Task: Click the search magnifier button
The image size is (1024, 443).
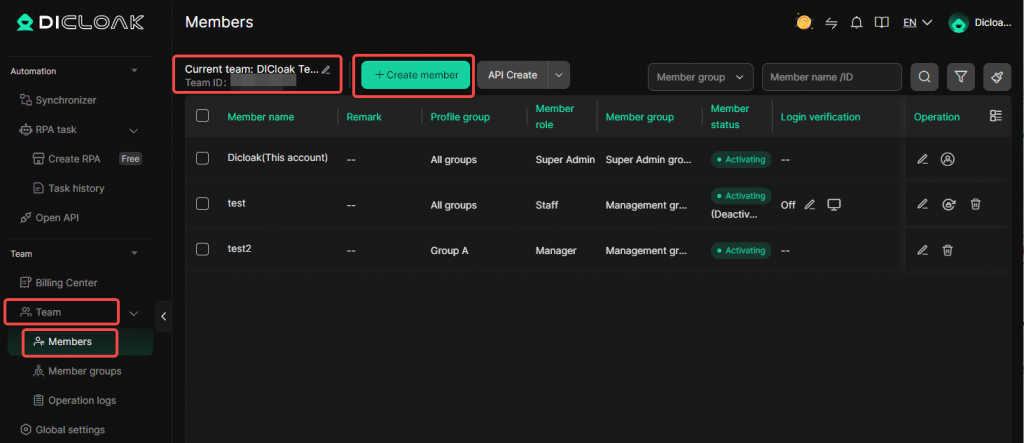Action: tap(924, 77)
